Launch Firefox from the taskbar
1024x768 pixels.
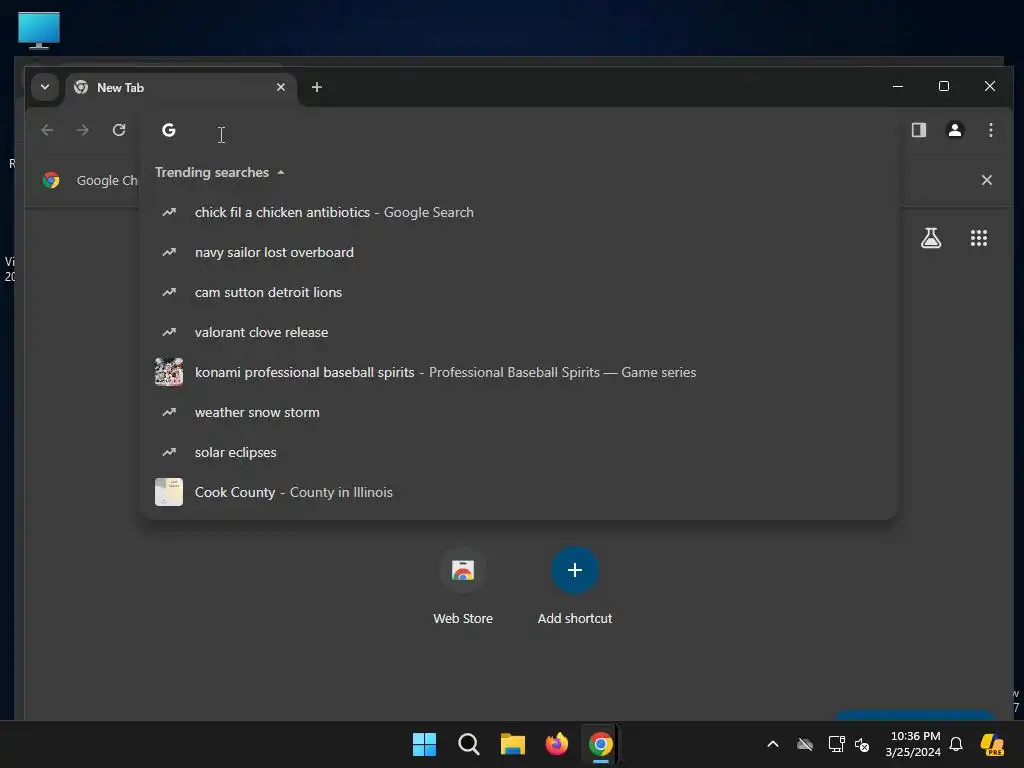click(556, 744)
